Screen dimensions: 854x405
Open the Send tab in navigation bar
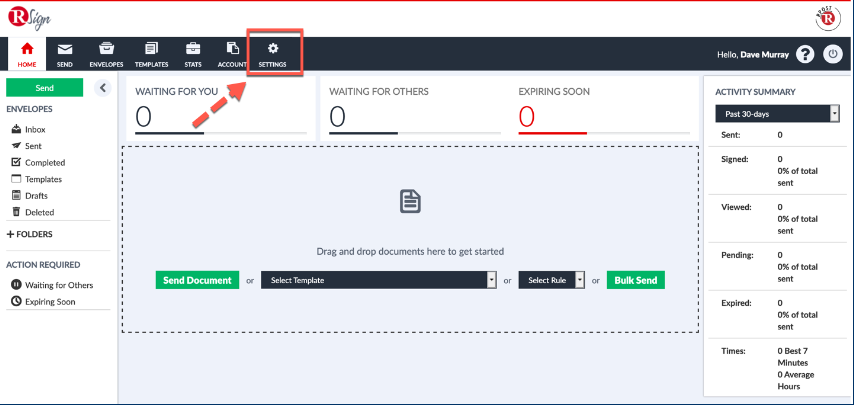click(65, 54)
